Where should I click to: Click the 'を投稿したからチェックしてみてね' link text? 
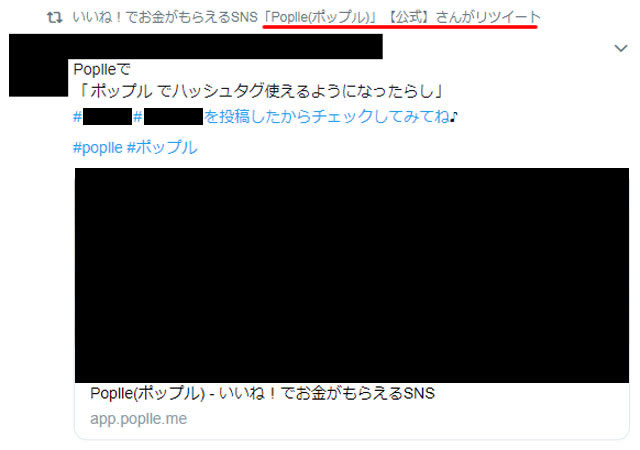pyautogui.click(x=327, y=117)
